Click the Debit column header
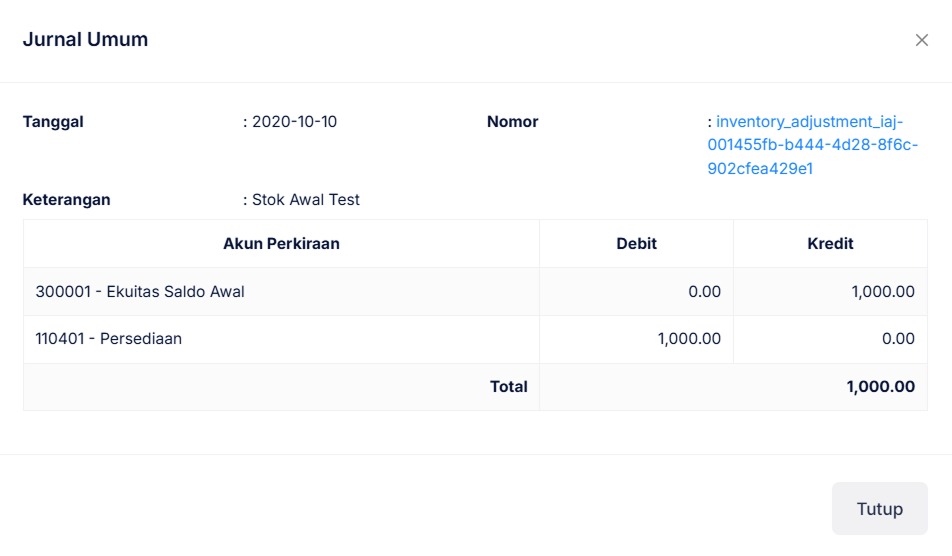Screen dimensions: 952x556 pos(636,244)
